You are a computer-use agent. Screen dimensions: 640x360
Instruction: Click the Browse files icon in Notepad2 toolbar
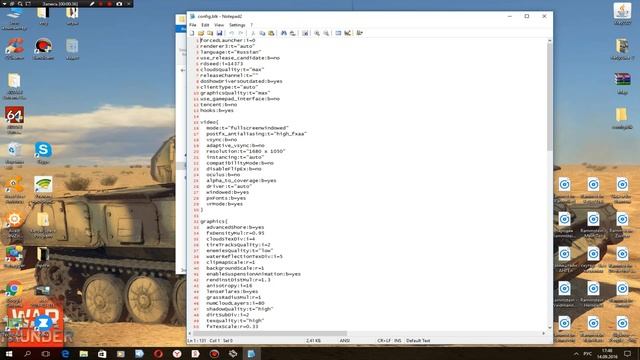(210, 33)
